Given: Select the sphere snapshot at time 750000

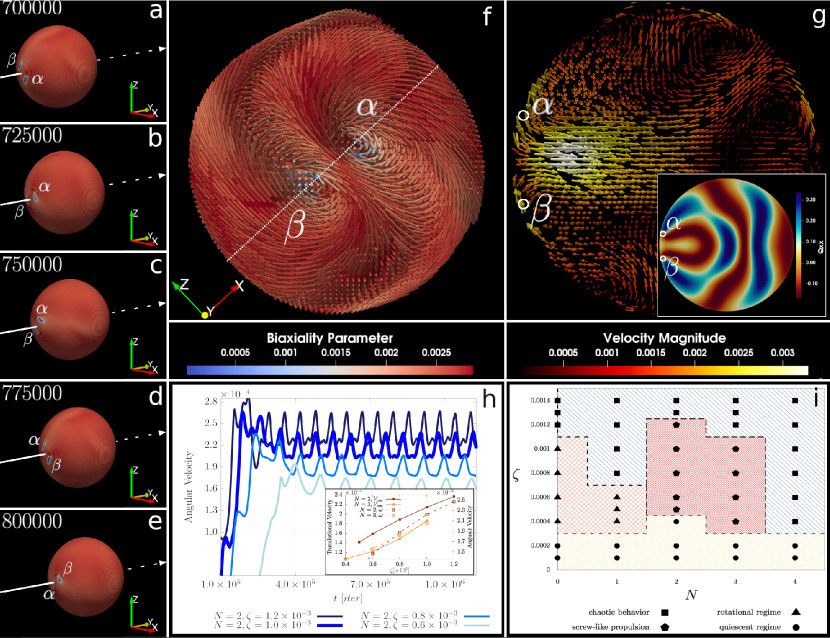Looking at the screenshot, I should coord(69,320).
